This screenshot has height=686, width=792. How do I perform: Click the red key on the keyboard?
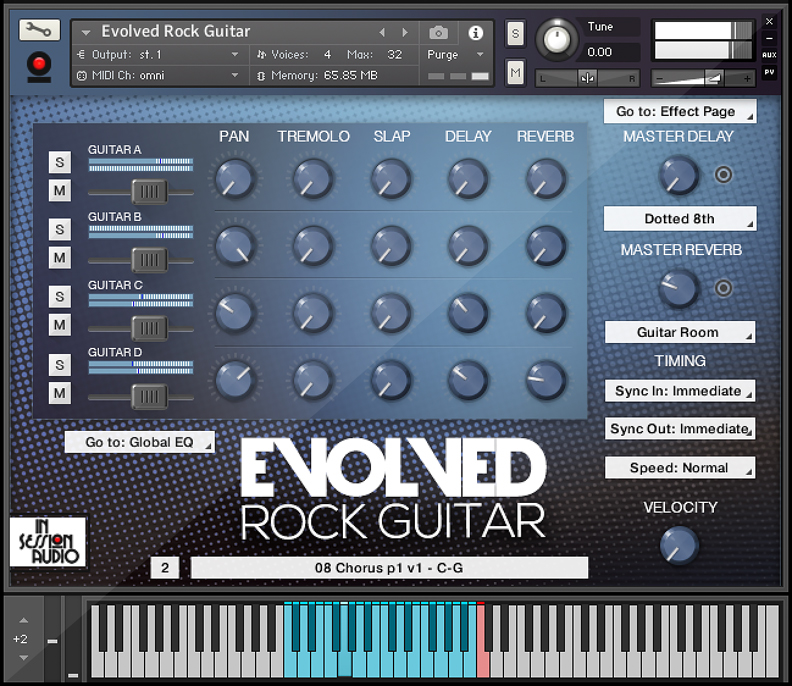coord(483,662)
